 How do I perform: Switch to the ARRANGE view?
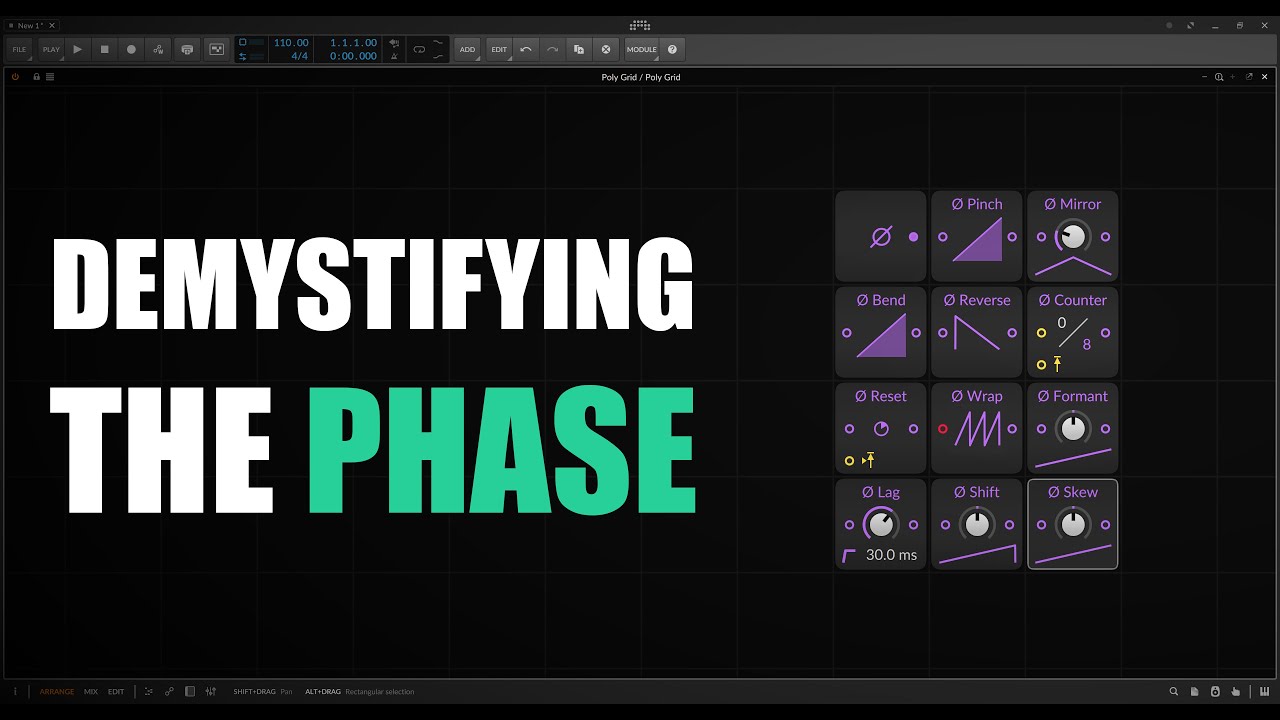pyautogui.click(x=57, y=691)
